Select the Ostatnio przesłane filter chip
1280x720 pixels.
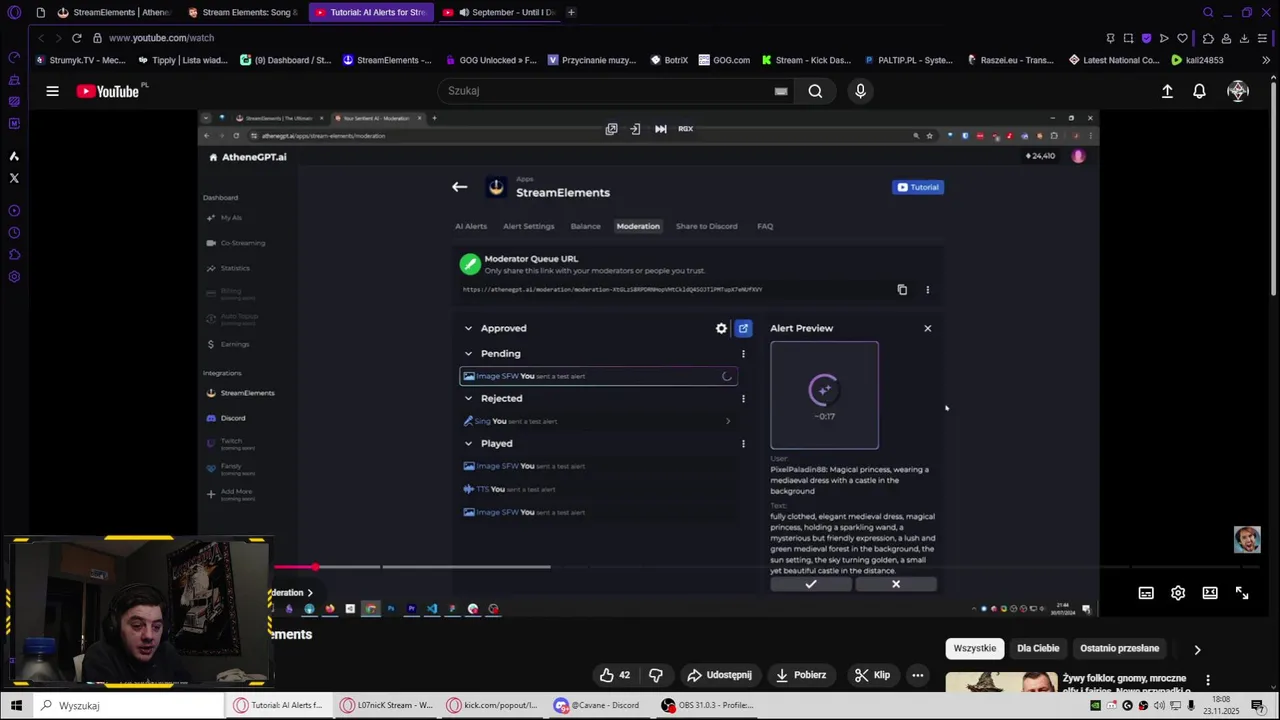[x=1119, y=648]
